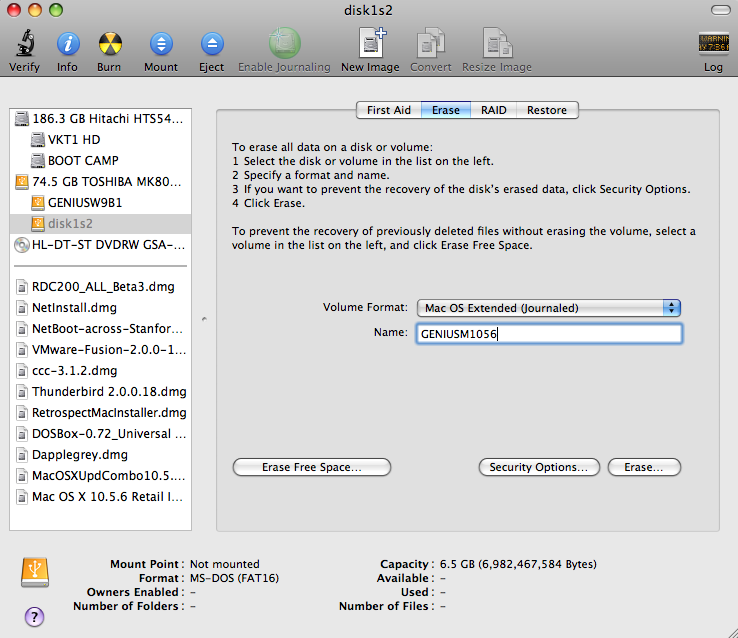Select NetInstall.dmg disk image
The width and height of the screenshot is (738, 638).
click(100, 308)
